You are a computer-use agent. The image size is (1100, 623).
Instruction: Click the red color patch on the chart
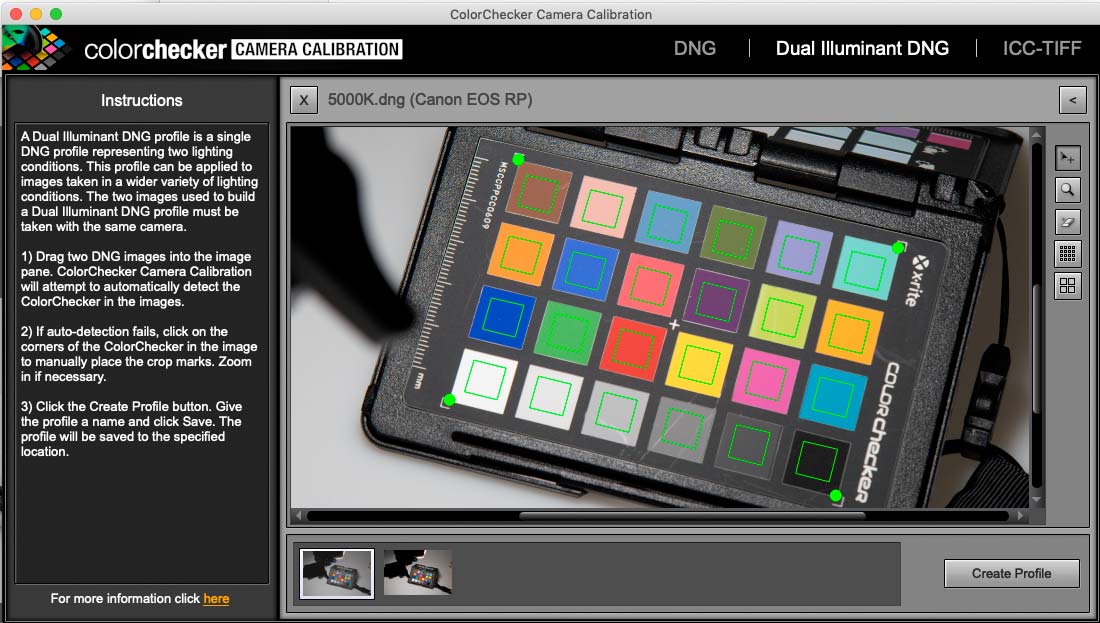(x=633, y=349)
